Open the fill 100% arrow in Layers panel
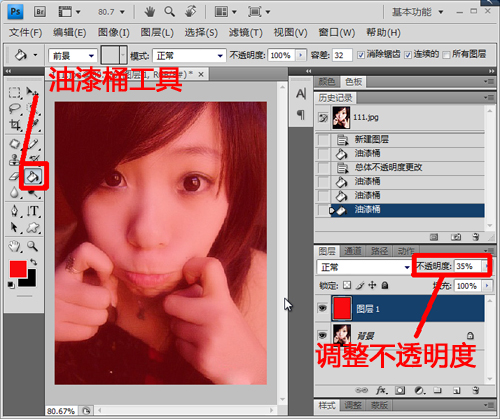The height and width of the screenshot is (419, 500). tap(487, 286)
